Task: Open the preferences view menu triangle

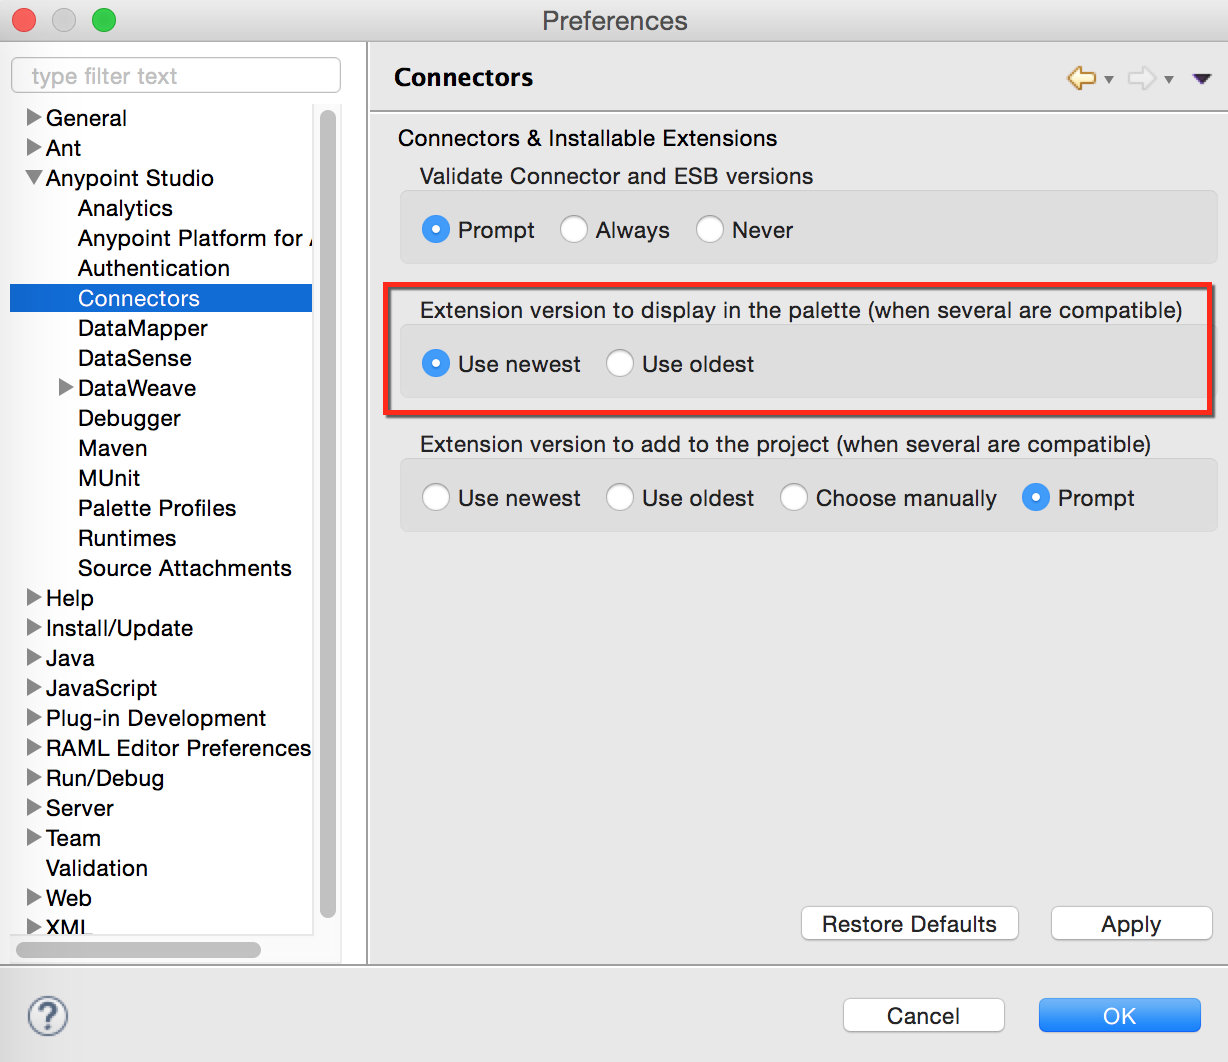Action: pyautogui.click(x=1202, y=79)
